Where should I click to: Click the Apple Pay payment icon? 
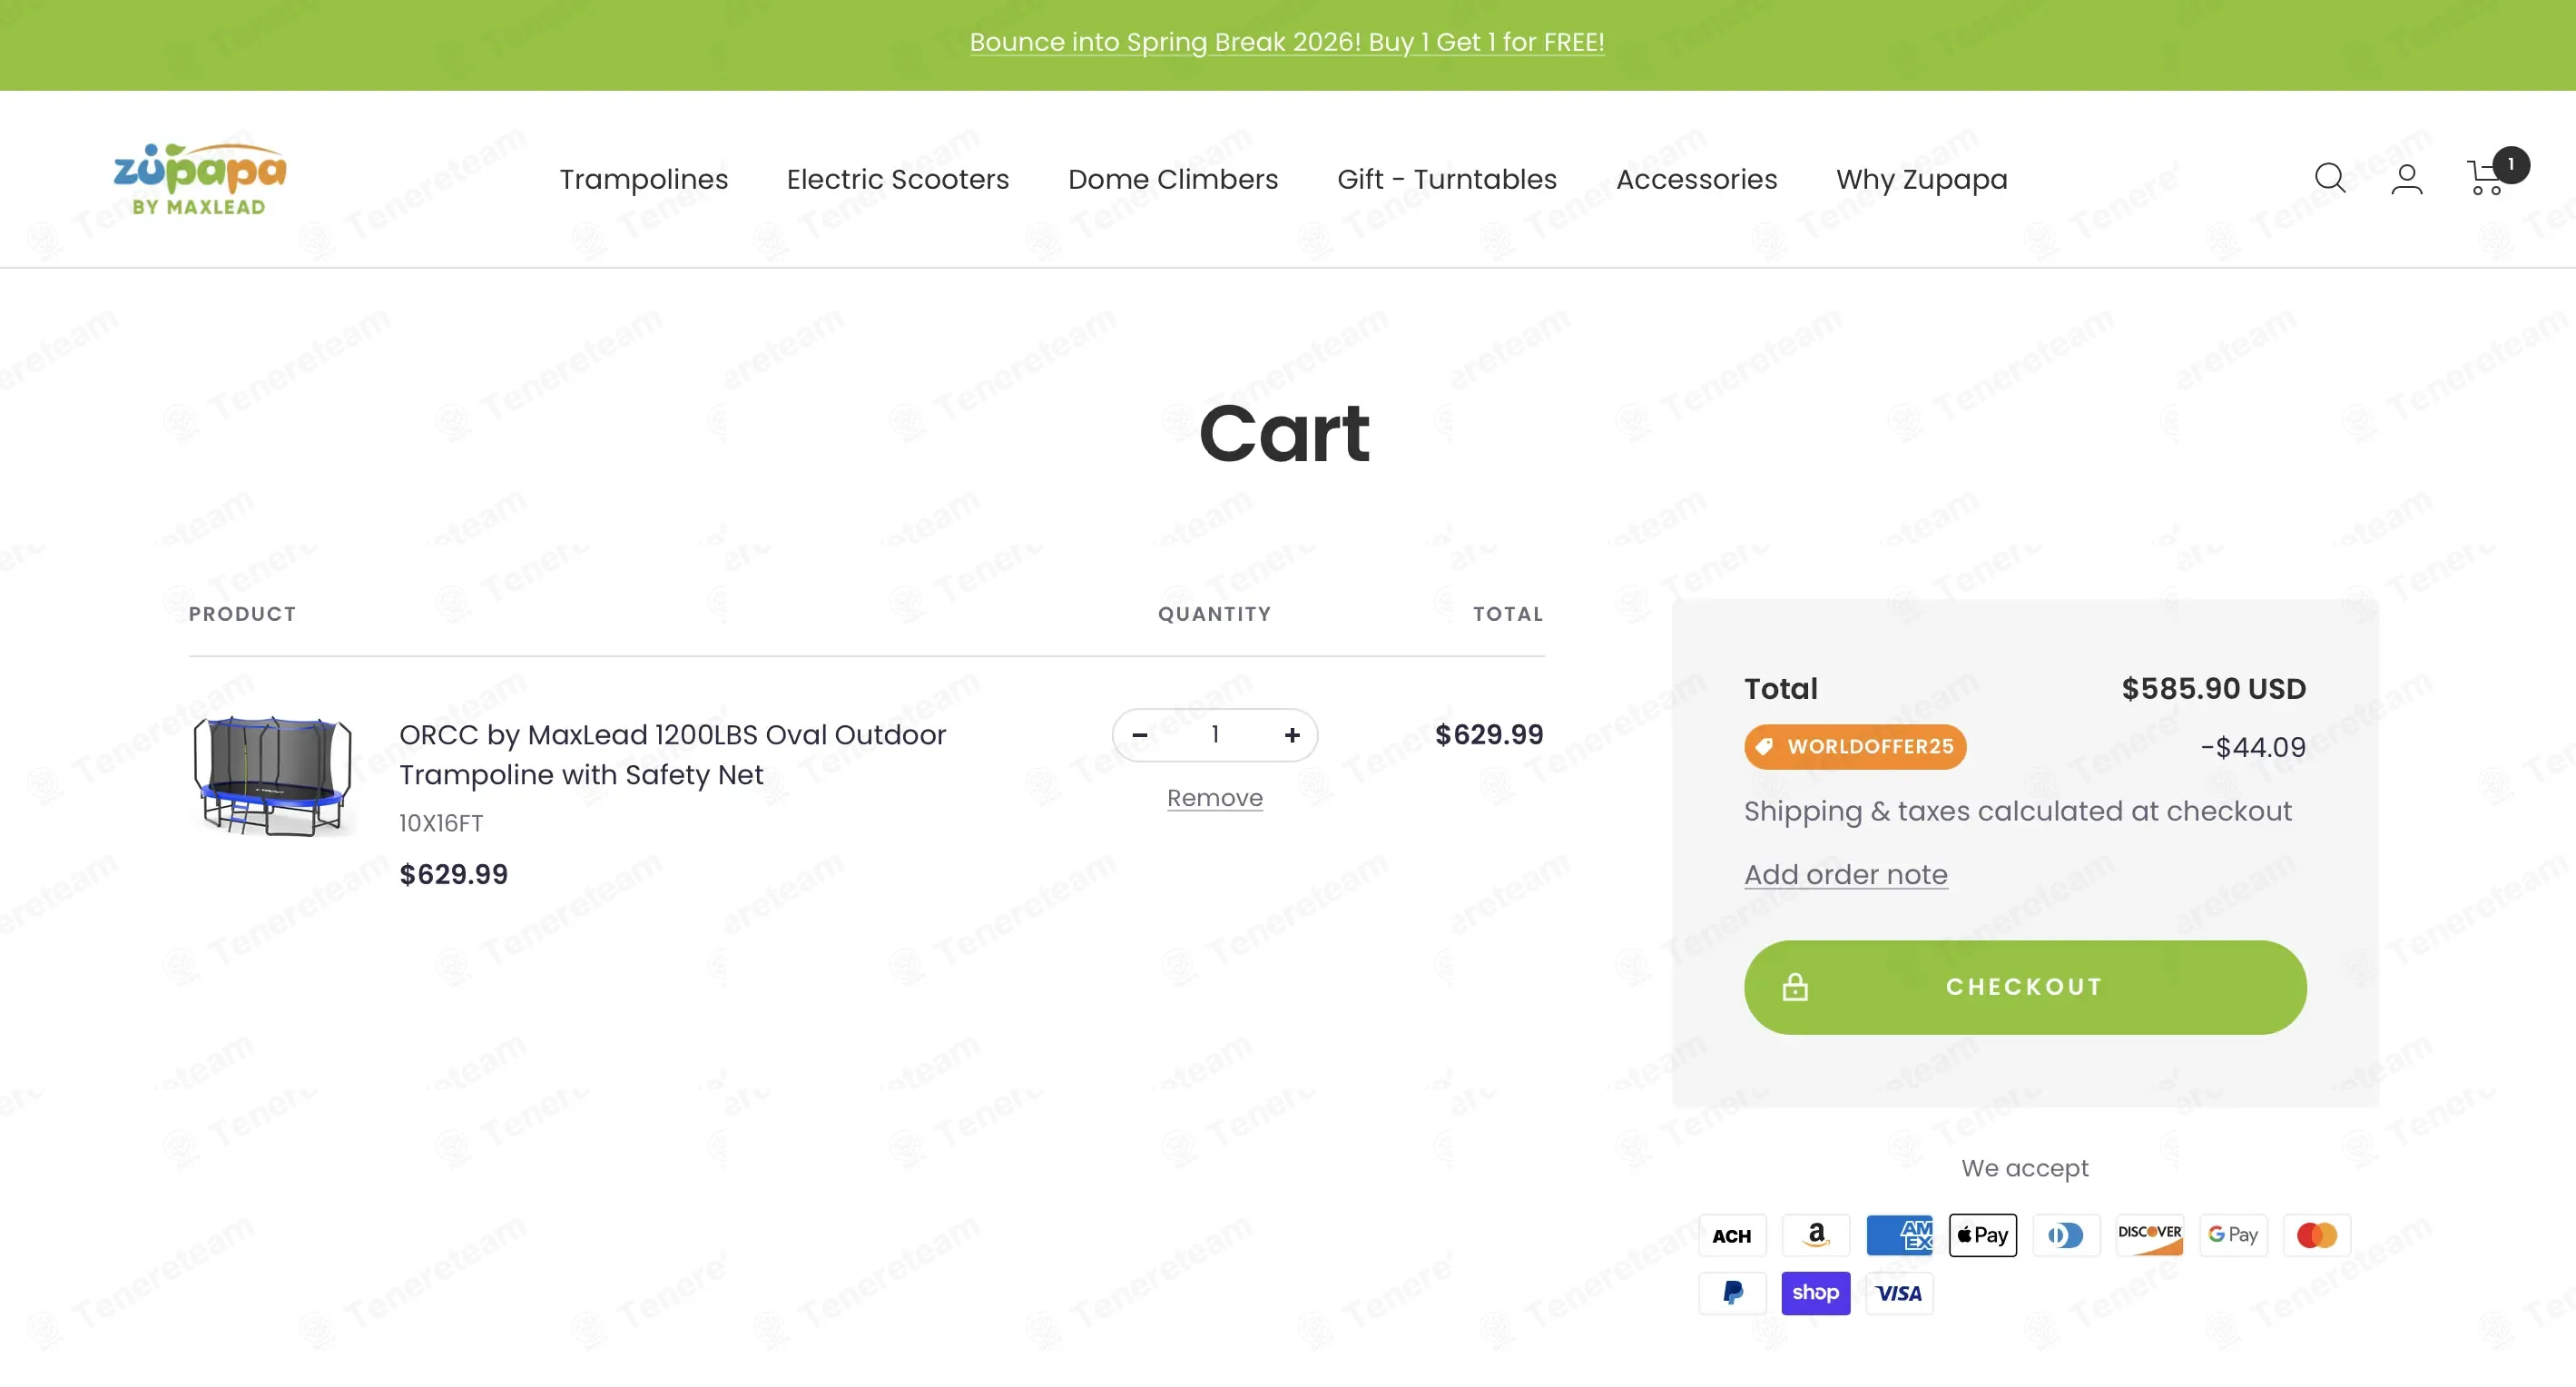coord(1982,1235)
